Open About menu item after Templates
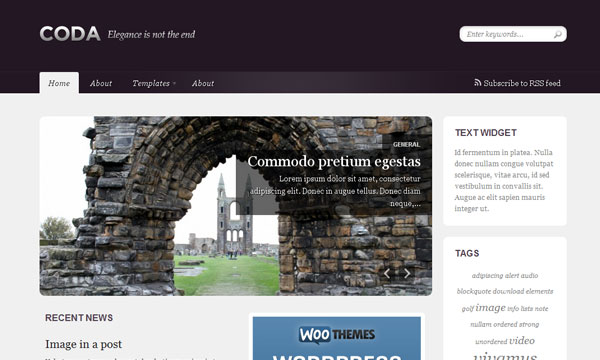This screenshot has width=600, height=360. [203, 83]
